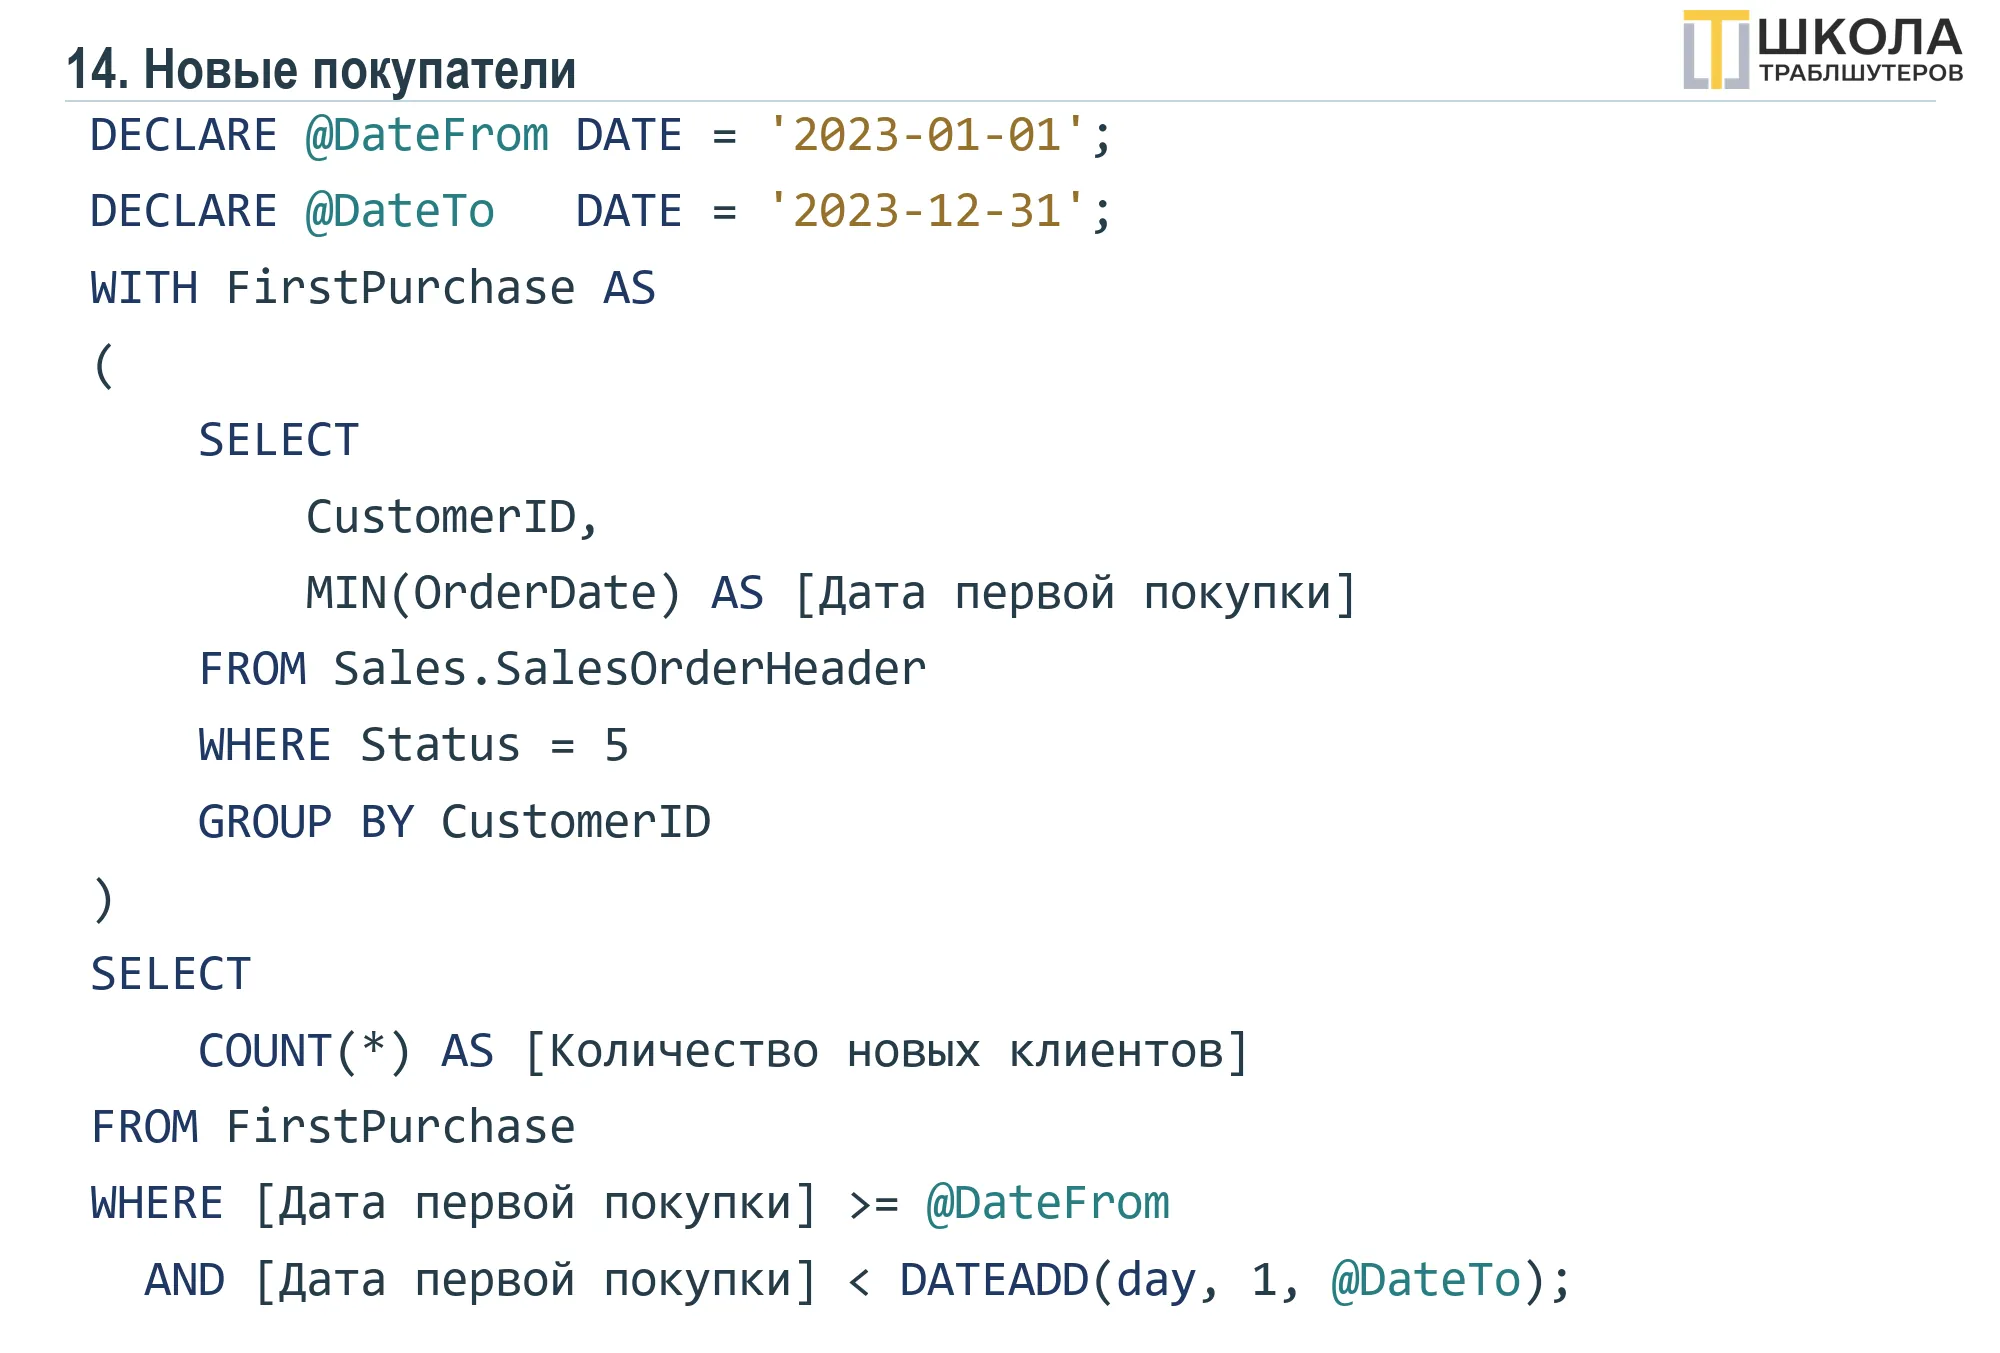
Task: Click '@DateFrom' in the first DECLARE
Action: (x=427, y=135)
